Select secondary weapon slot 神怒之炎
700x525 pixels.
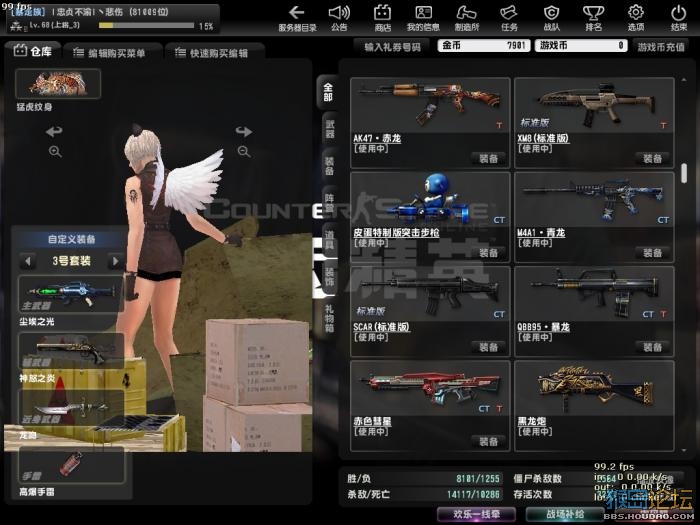71,351
